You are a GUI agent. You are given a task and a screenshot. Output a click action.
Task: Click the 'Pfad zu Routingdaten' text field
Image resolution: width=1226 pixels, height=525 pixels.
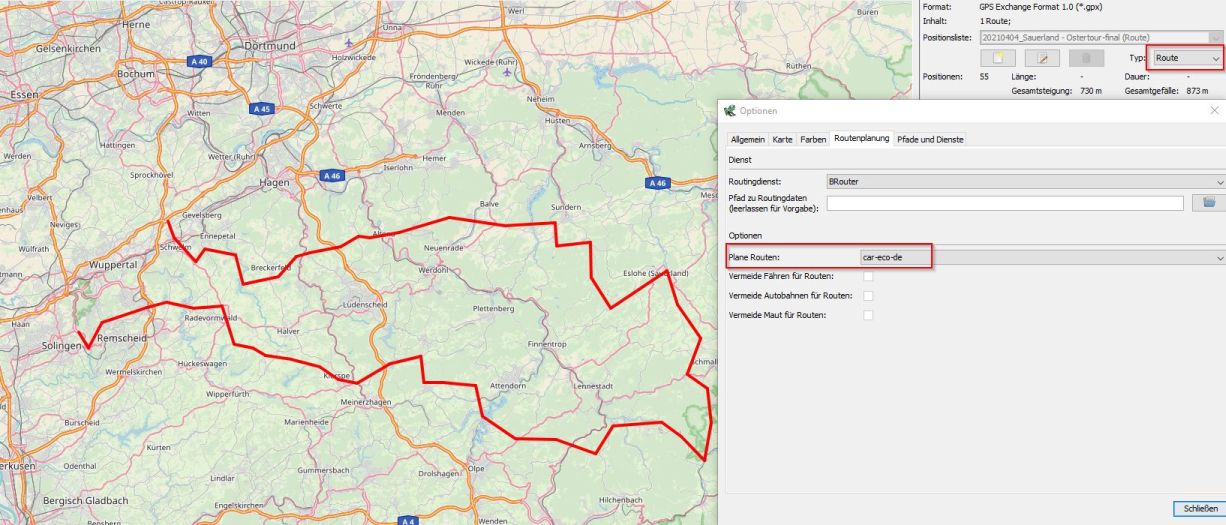point(1004,203)
